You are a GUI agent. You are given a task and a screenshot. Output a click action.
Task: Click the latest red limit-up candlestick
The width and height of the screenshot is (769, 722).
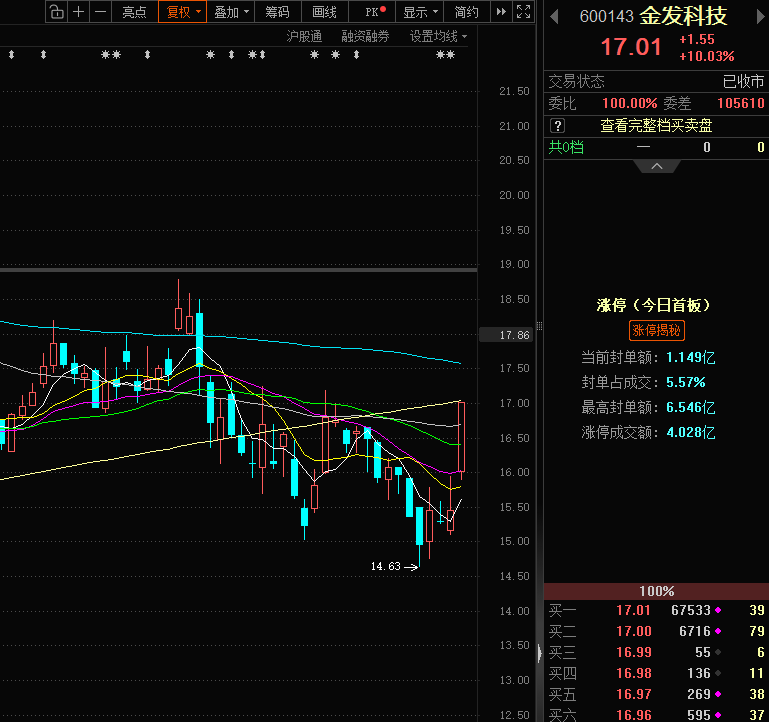pos(461,437)
